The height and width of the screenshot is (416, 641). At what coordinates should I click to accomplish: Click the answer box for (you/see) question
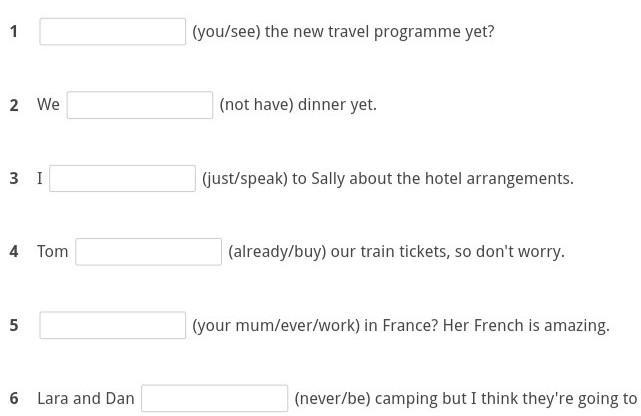(112, 31)
